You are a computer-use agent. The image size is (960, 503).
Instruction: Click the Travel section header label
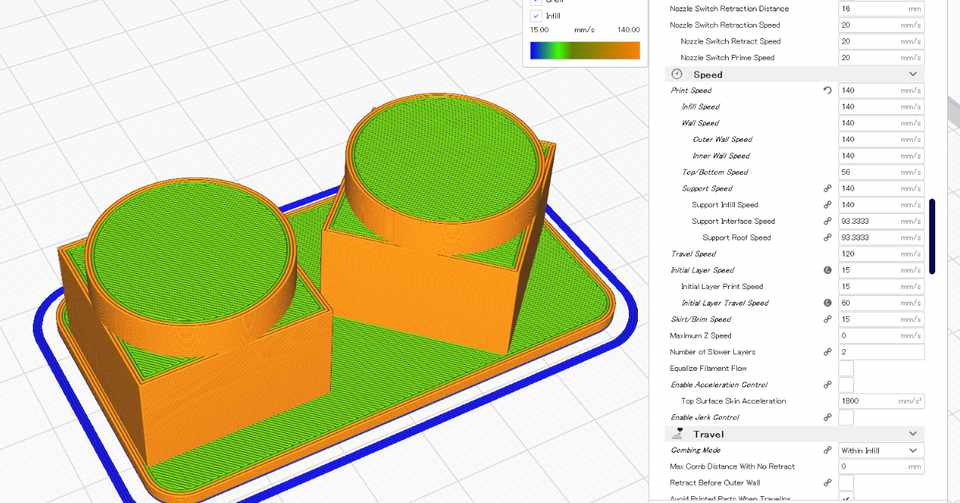(x=708, y=434)
